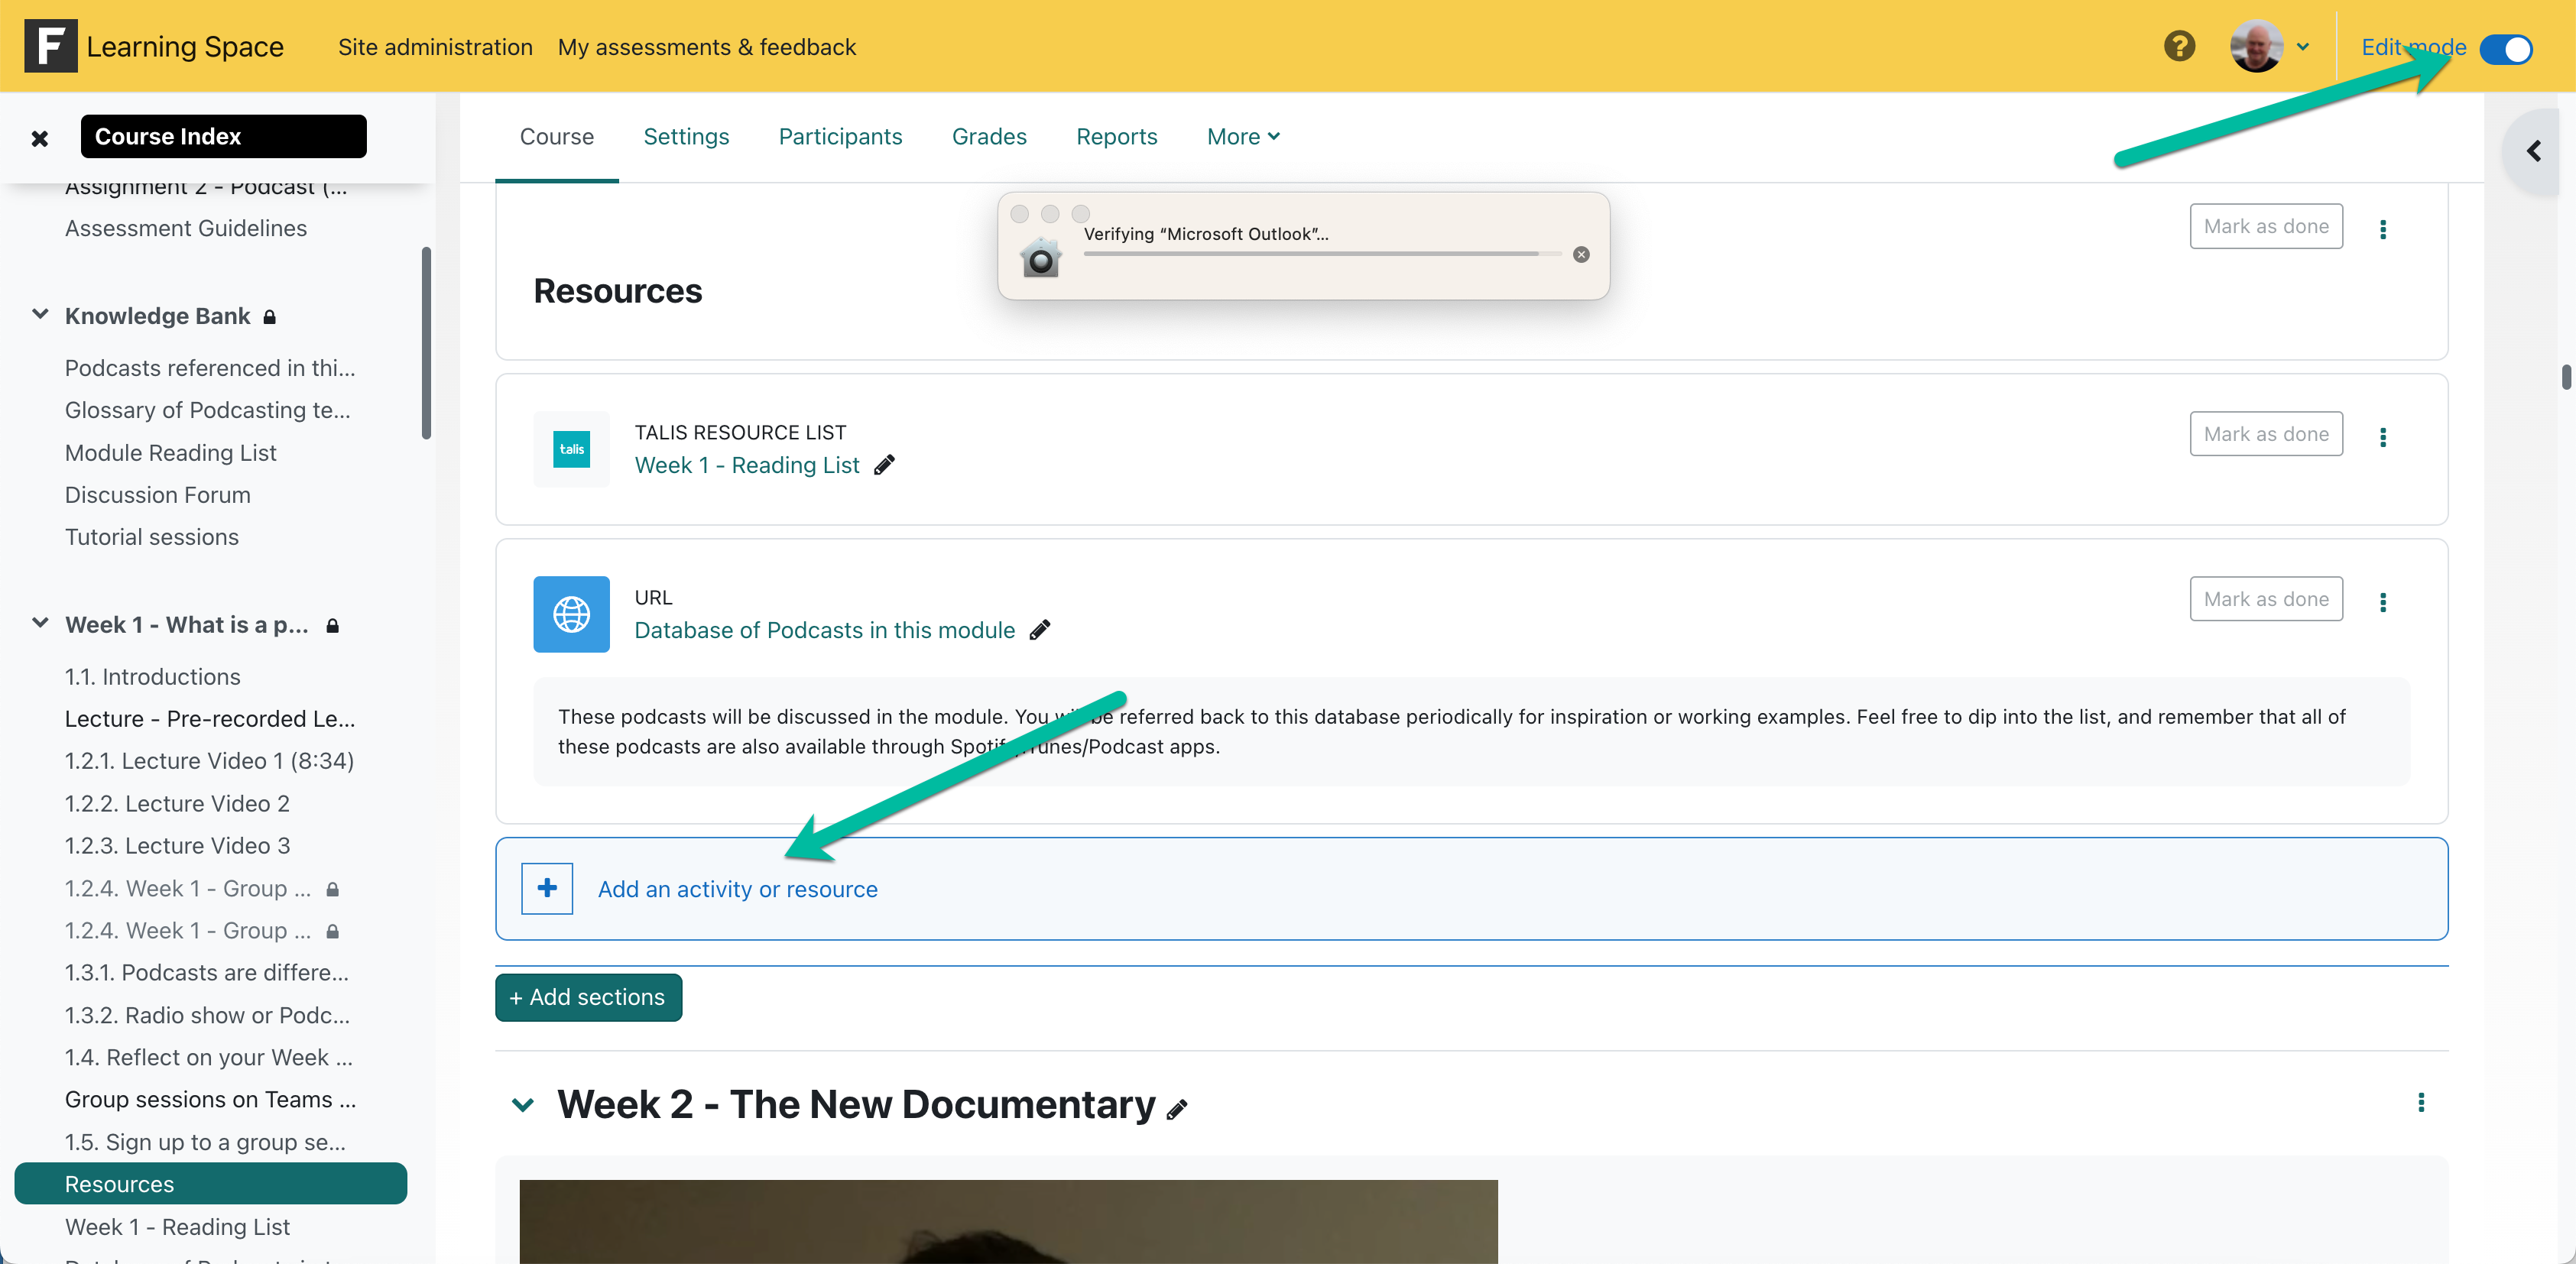Click the Talis resource list icon
Screen dimensions: 2576x1264
[571, 449]
